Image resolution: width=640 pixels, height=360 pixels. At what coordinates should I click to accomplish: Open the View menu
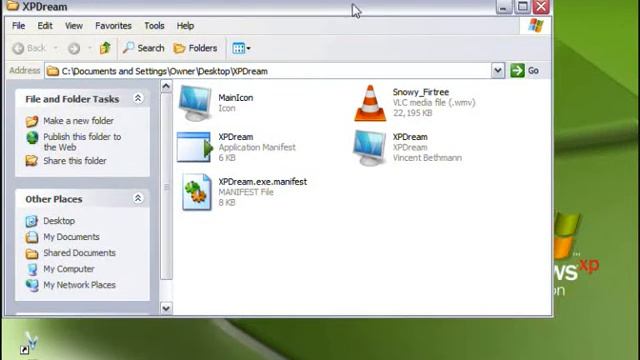[74, 26]
